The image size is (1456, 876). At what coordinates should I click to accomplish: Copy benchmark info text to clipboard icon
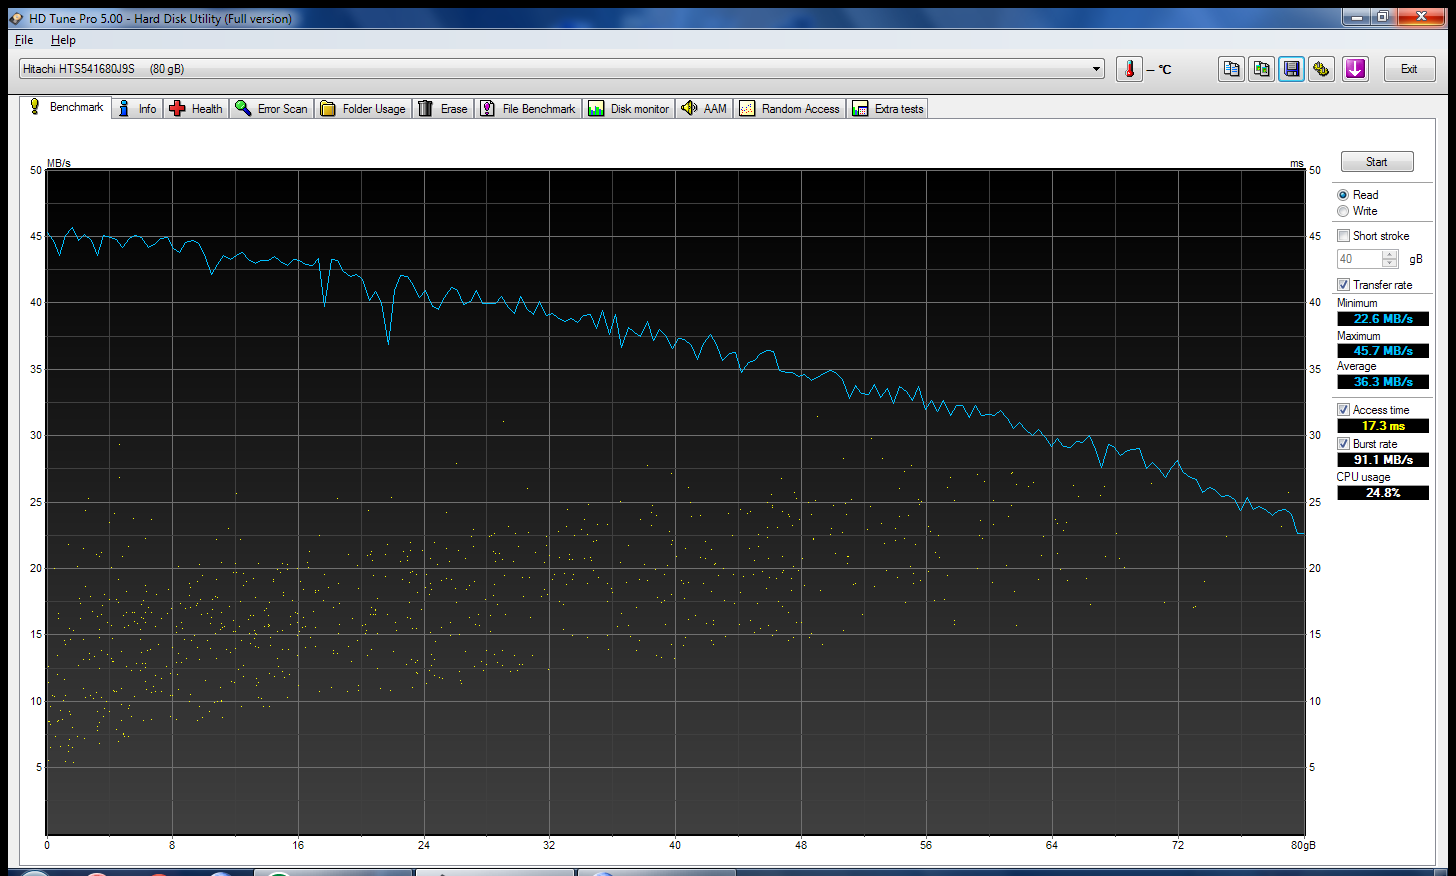click(1232, 69)
